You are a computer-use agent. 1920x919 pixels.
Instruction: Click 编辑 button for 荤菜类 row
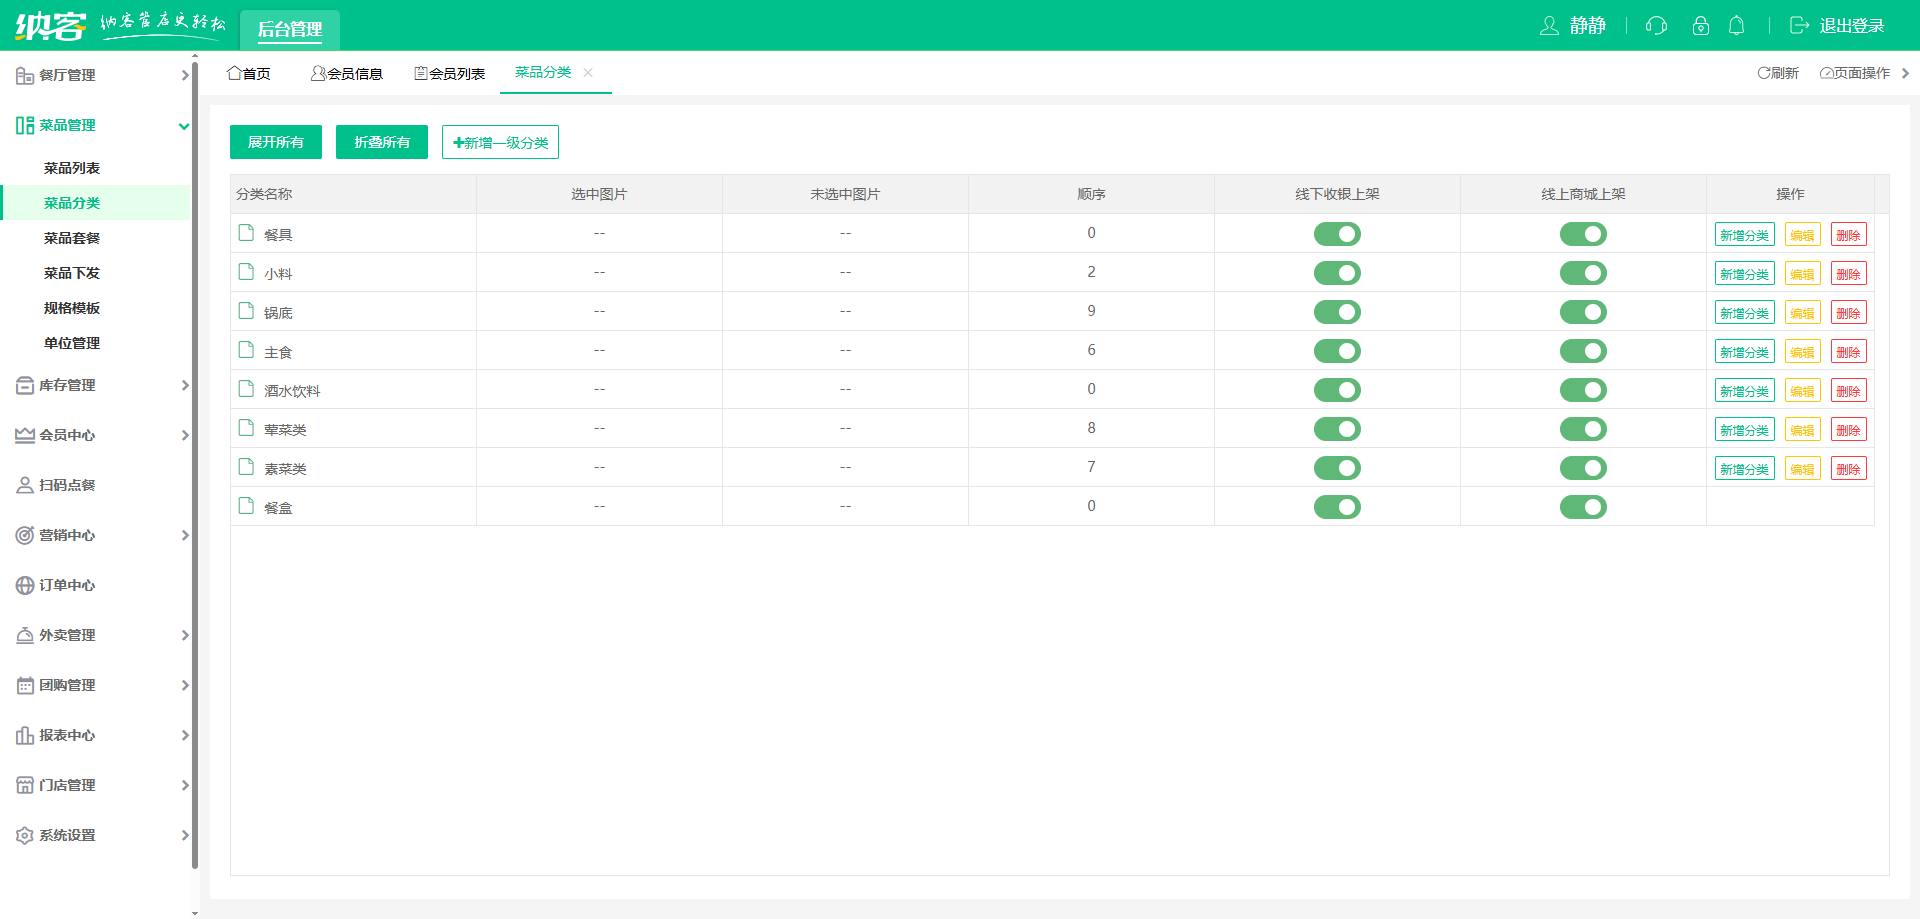1802,430
